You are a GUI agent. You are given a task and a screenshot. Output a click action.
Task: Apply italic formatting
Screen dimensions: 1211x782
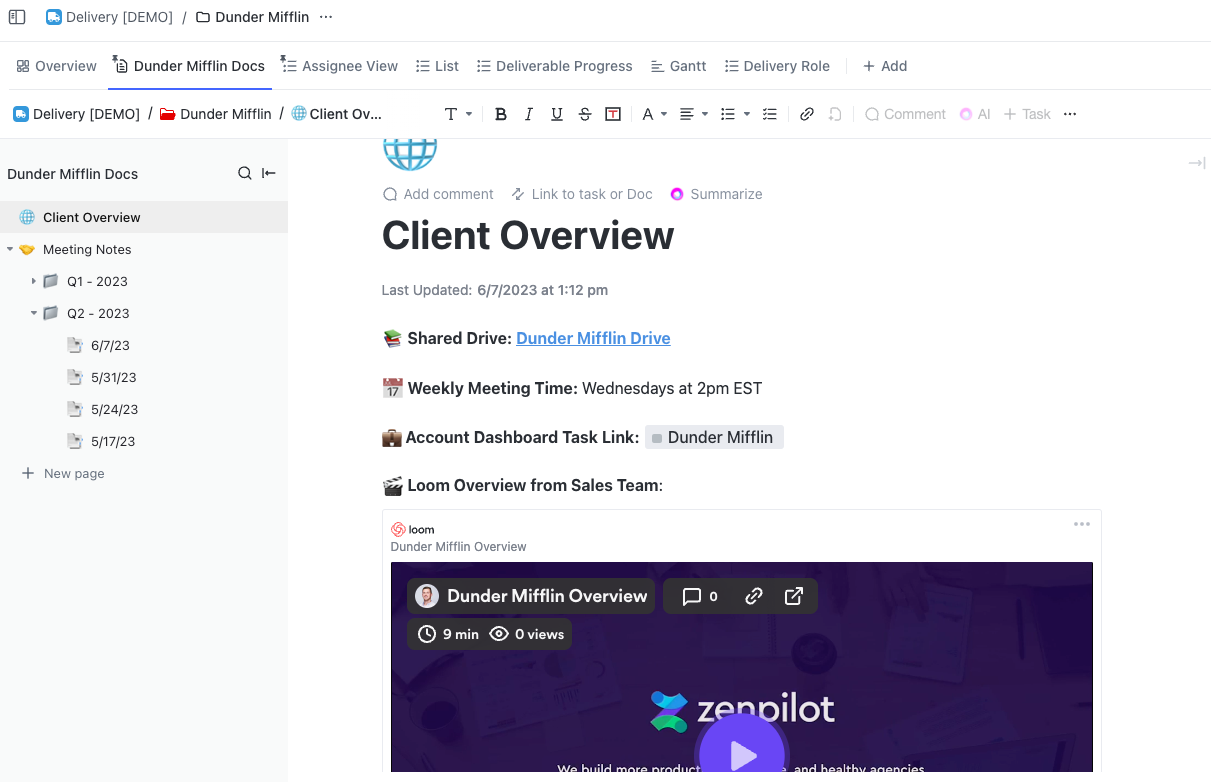529,114
